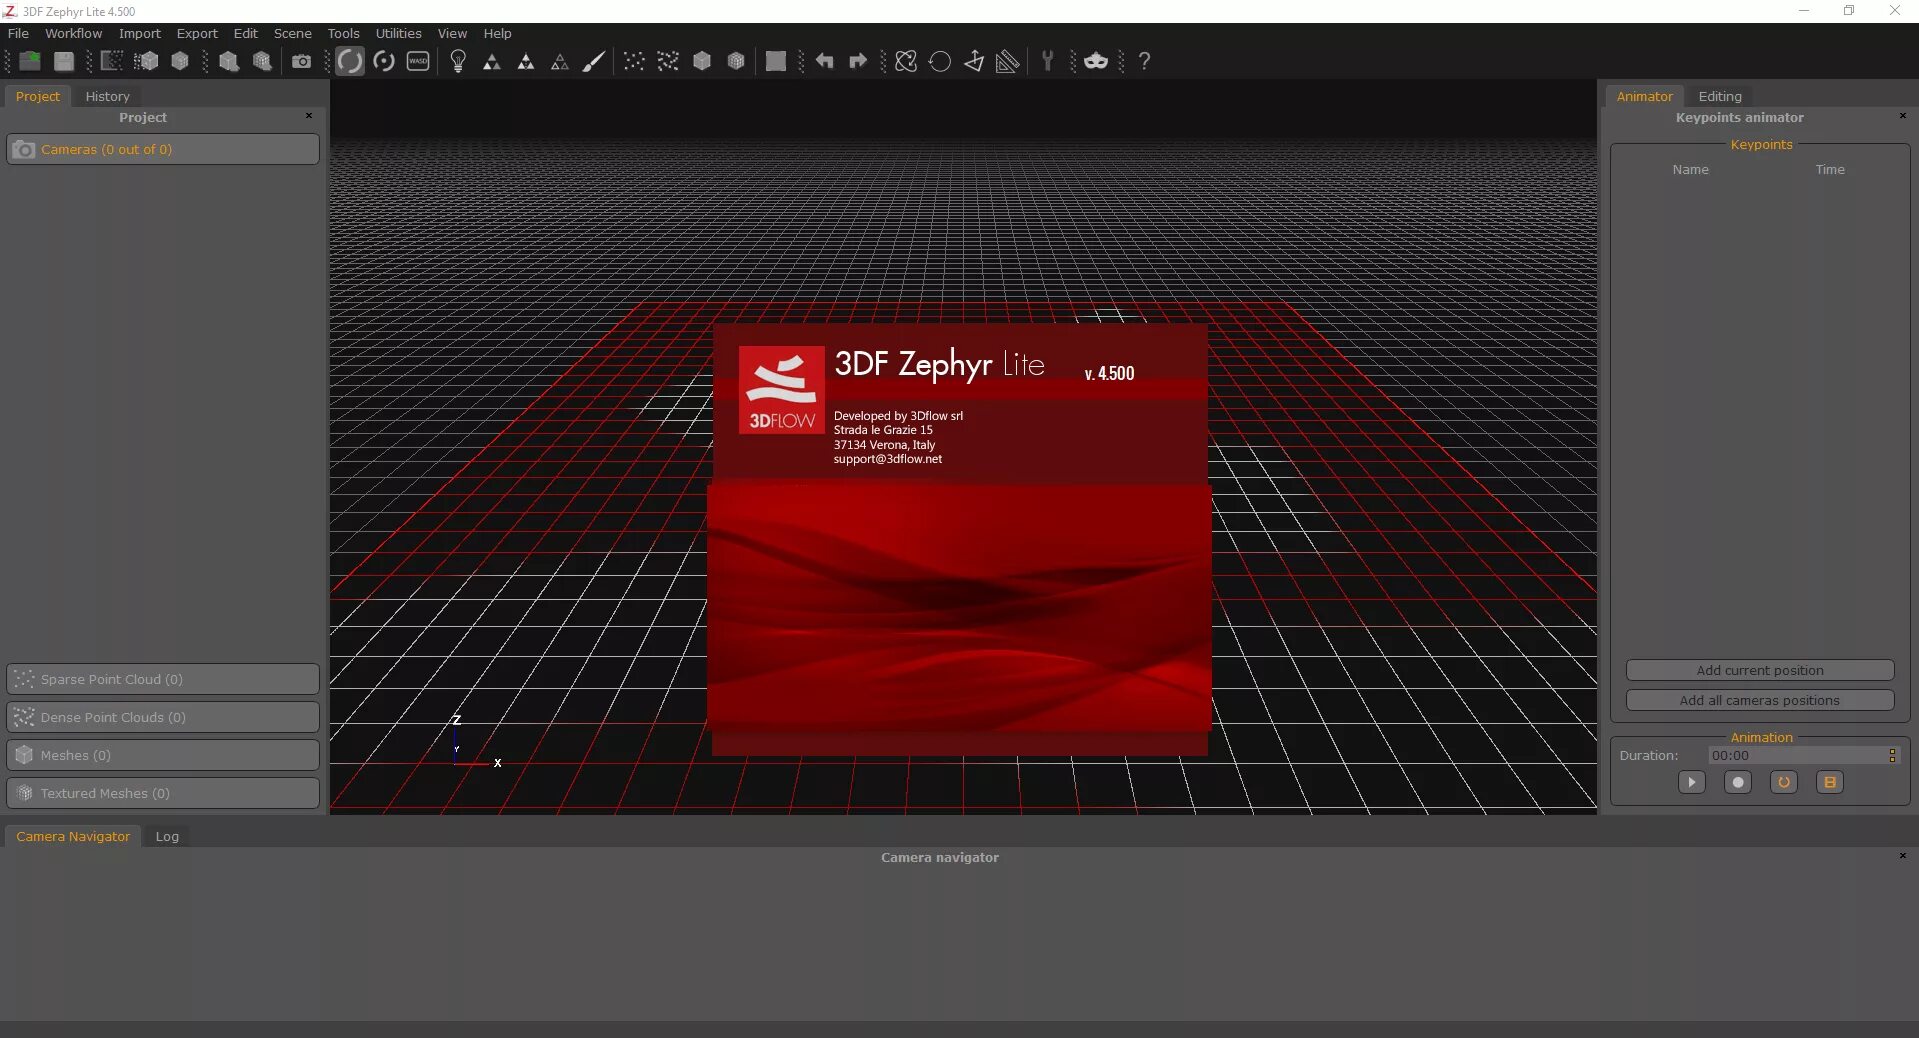Toggle the light bulb lighting icon
The height and width of the screenshot is (1038, 1919).
pos(458,61)
